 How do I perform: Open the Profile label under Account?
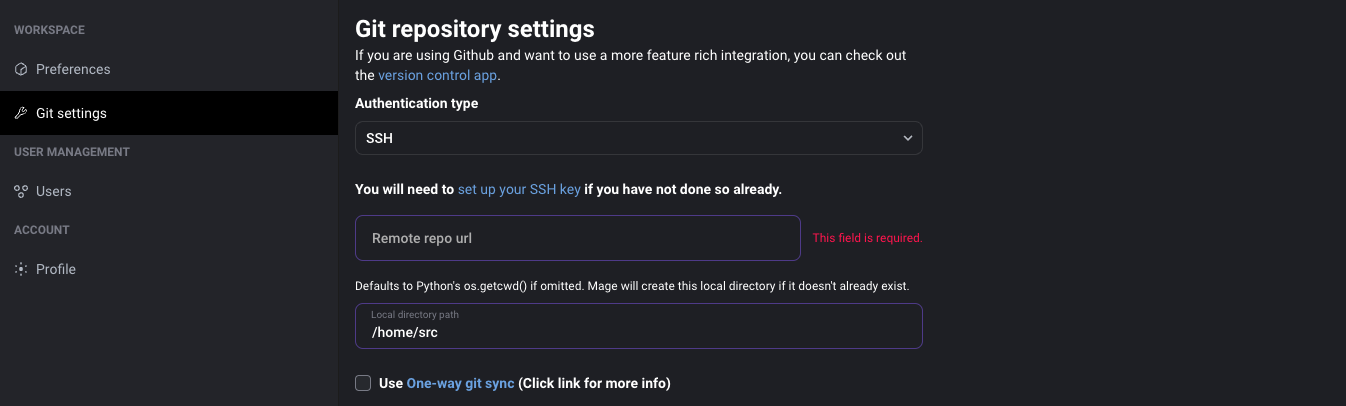coord(56,269)
